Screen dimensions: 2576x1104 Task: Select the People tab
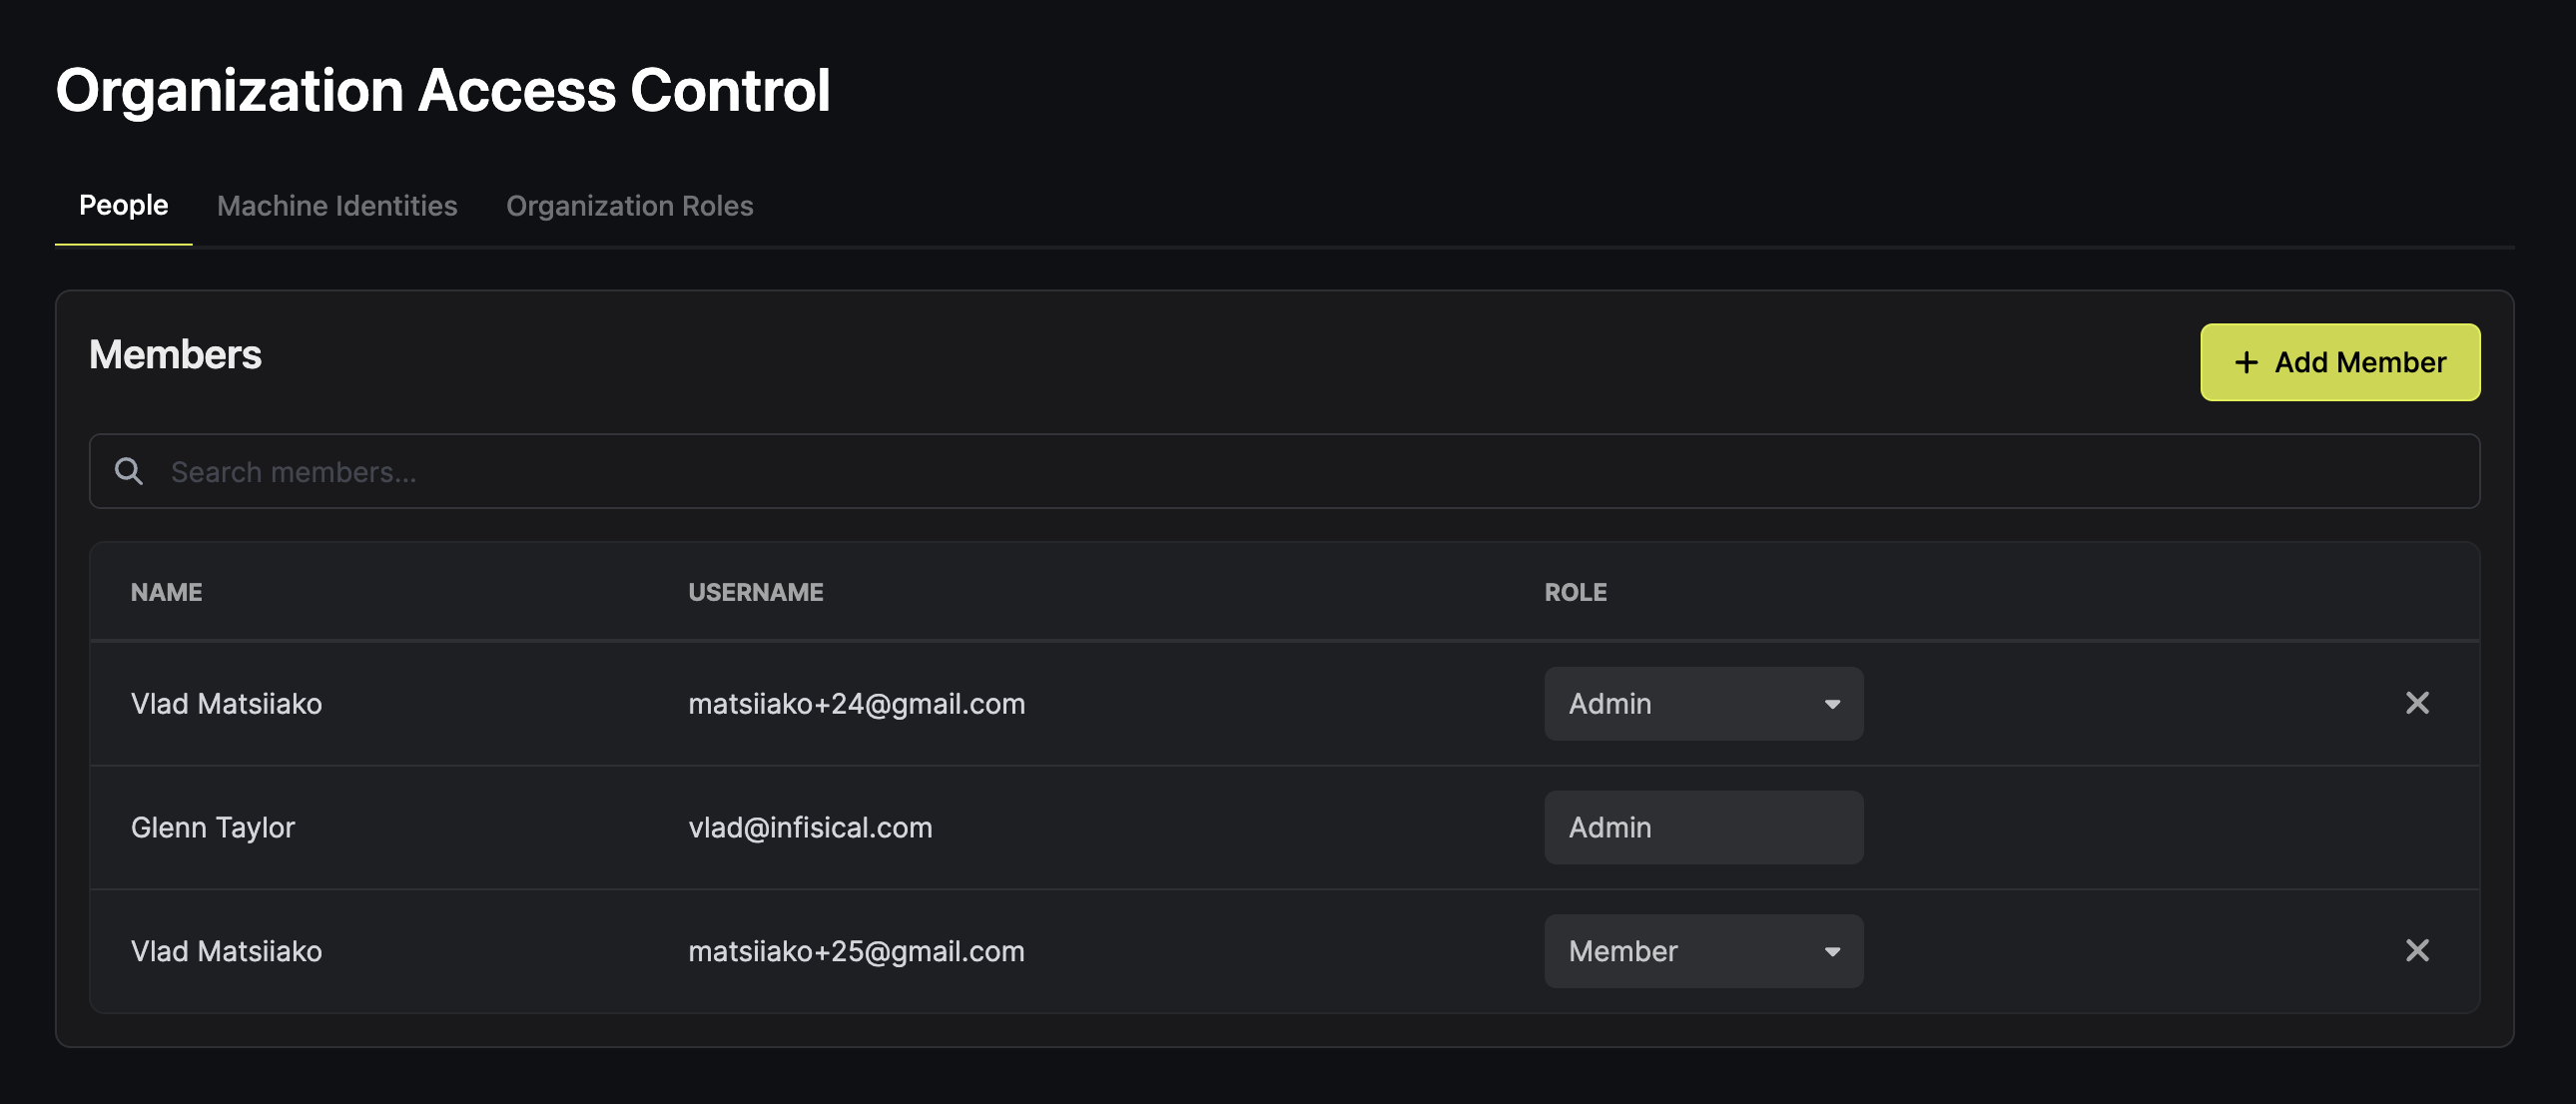pyautogui.click(x=123, y=205)
